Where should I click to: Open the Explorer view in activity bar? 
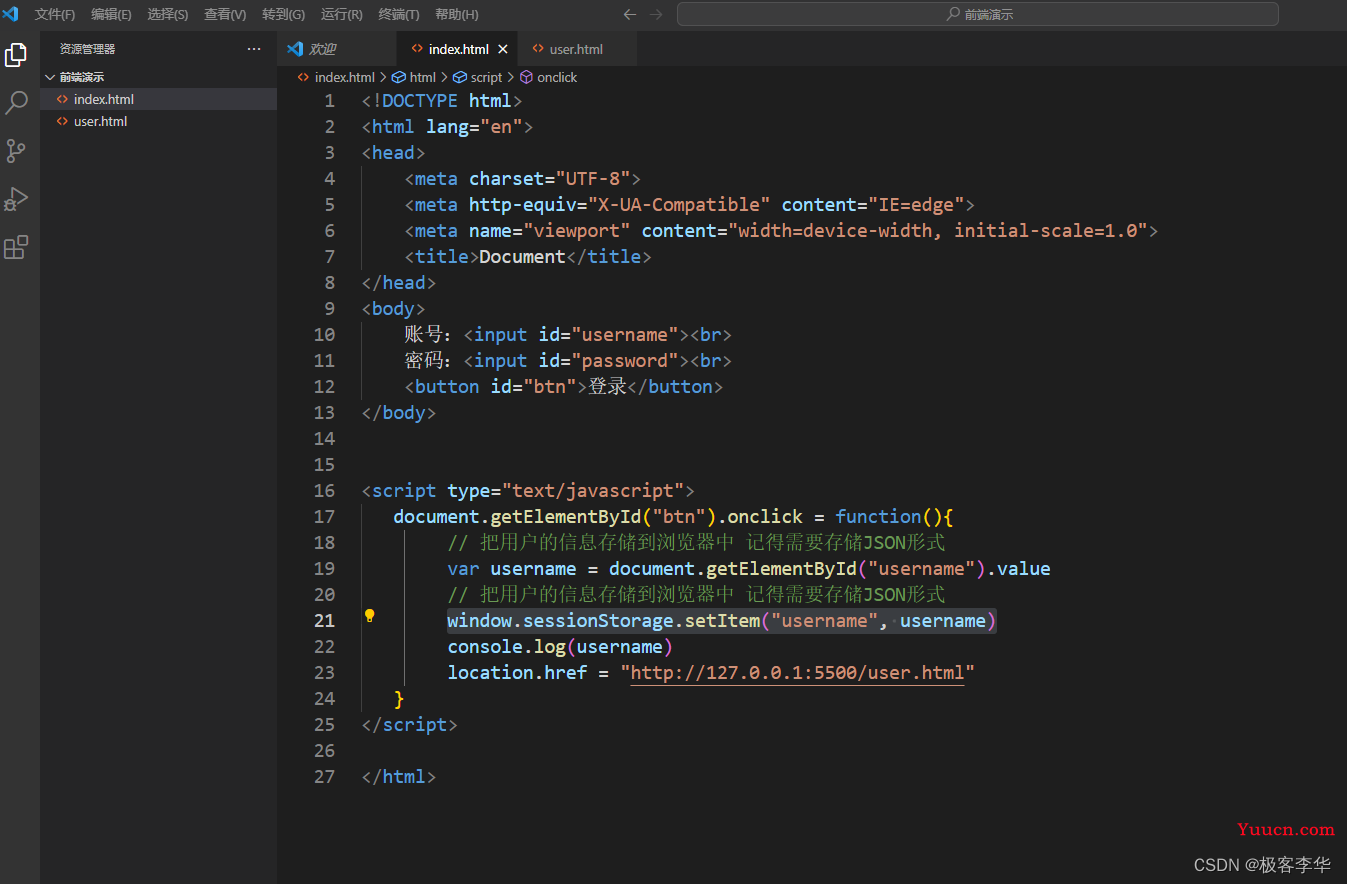coord(16,55)
